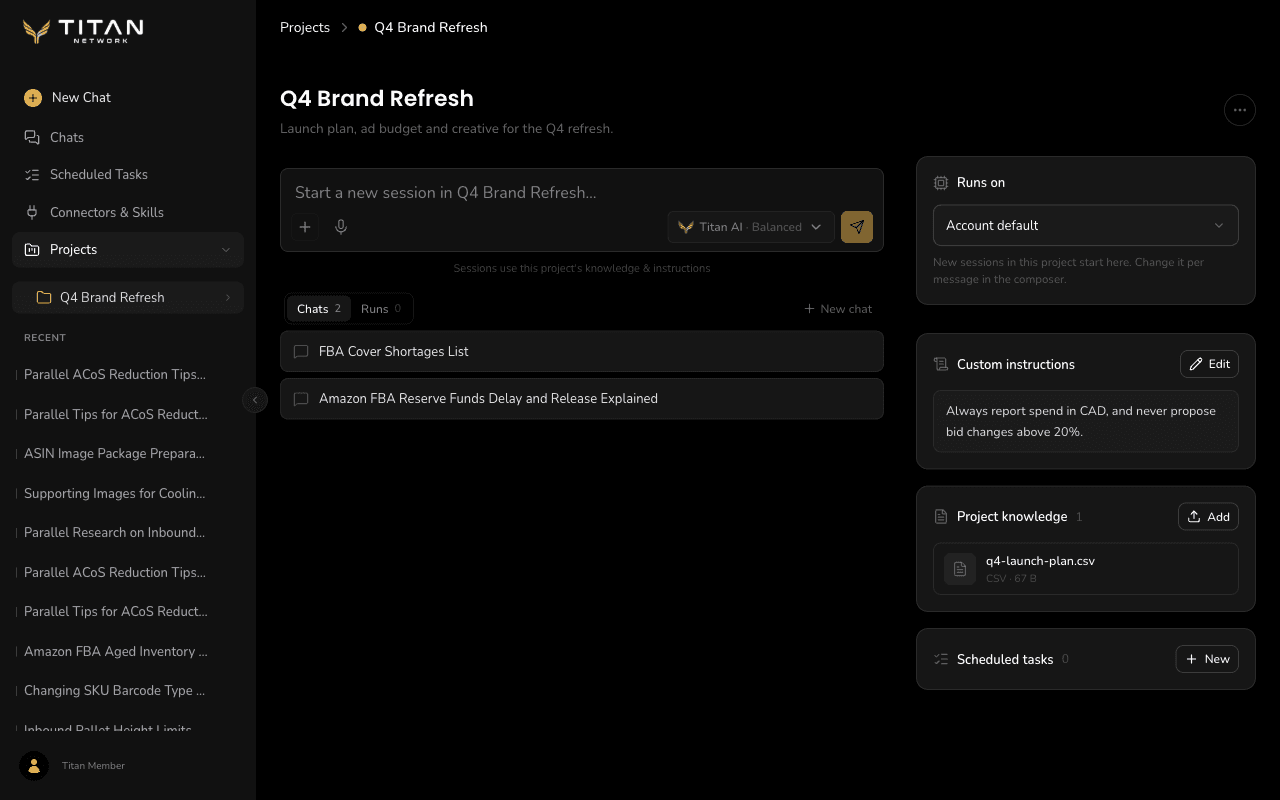Edit the custom instructions

1209,364
